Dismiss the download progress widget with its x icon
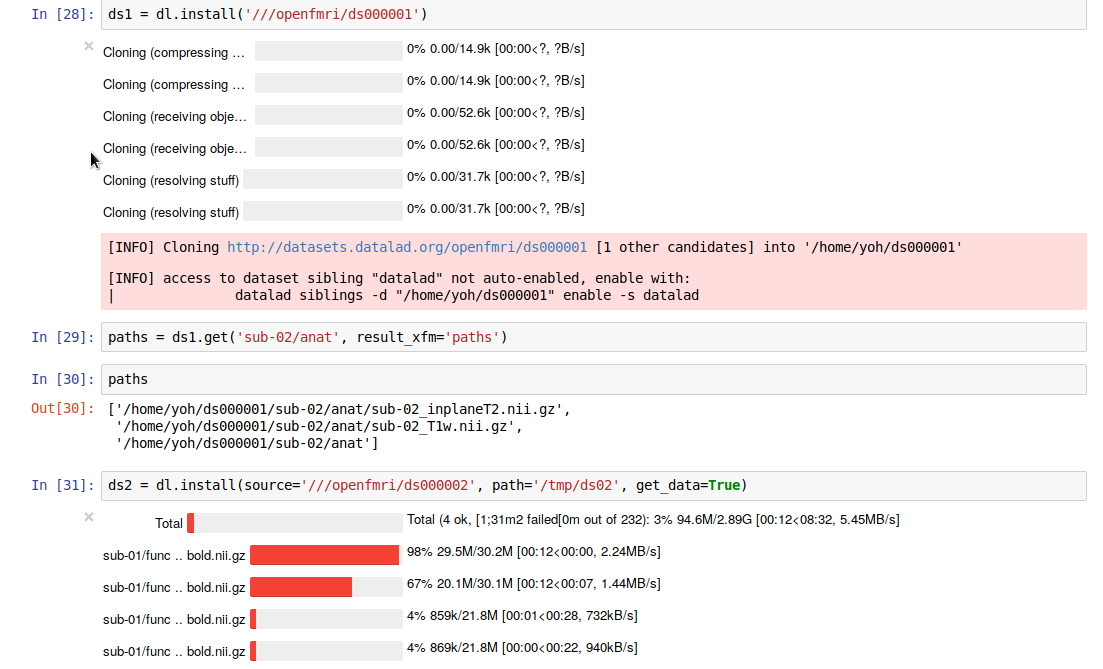This screenshot has width=1103, height=669. (x=88, y=517)
